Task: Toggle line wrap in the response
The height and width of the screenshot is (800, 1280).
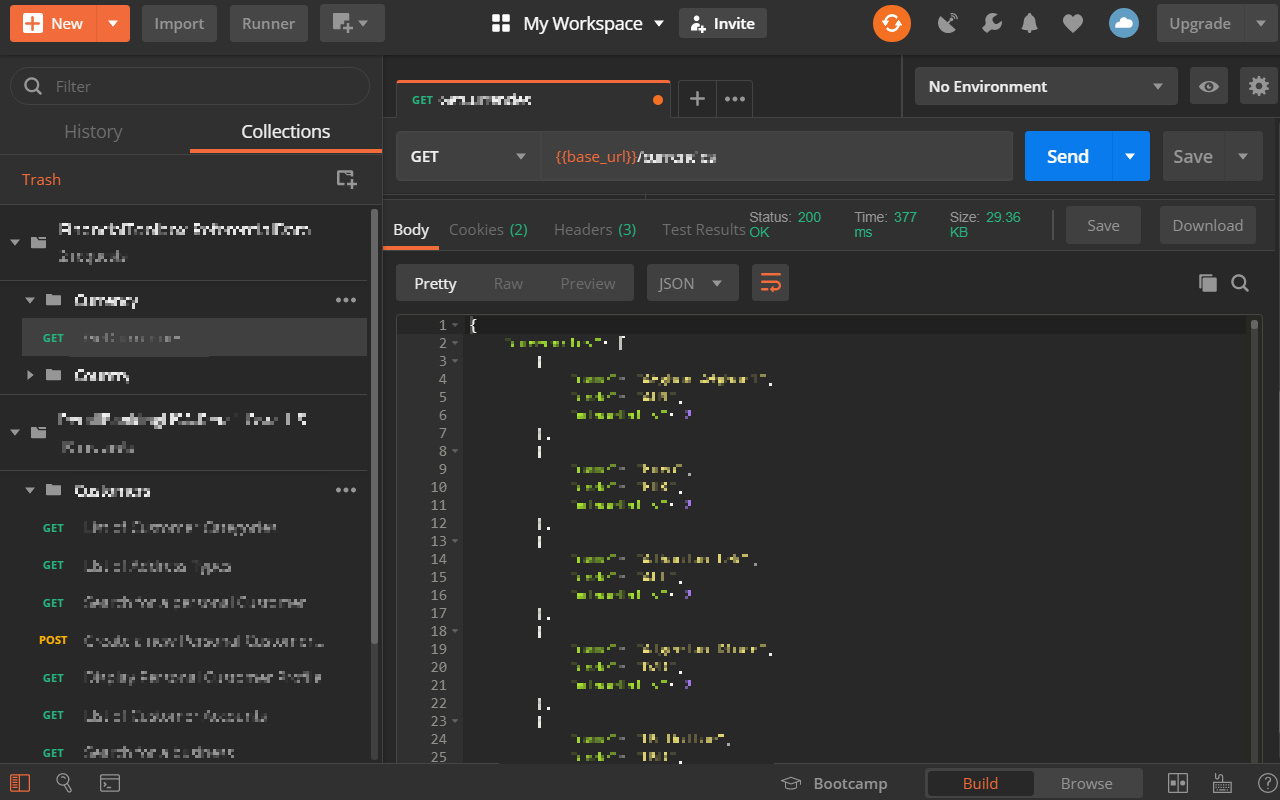Action: point(770,283)
